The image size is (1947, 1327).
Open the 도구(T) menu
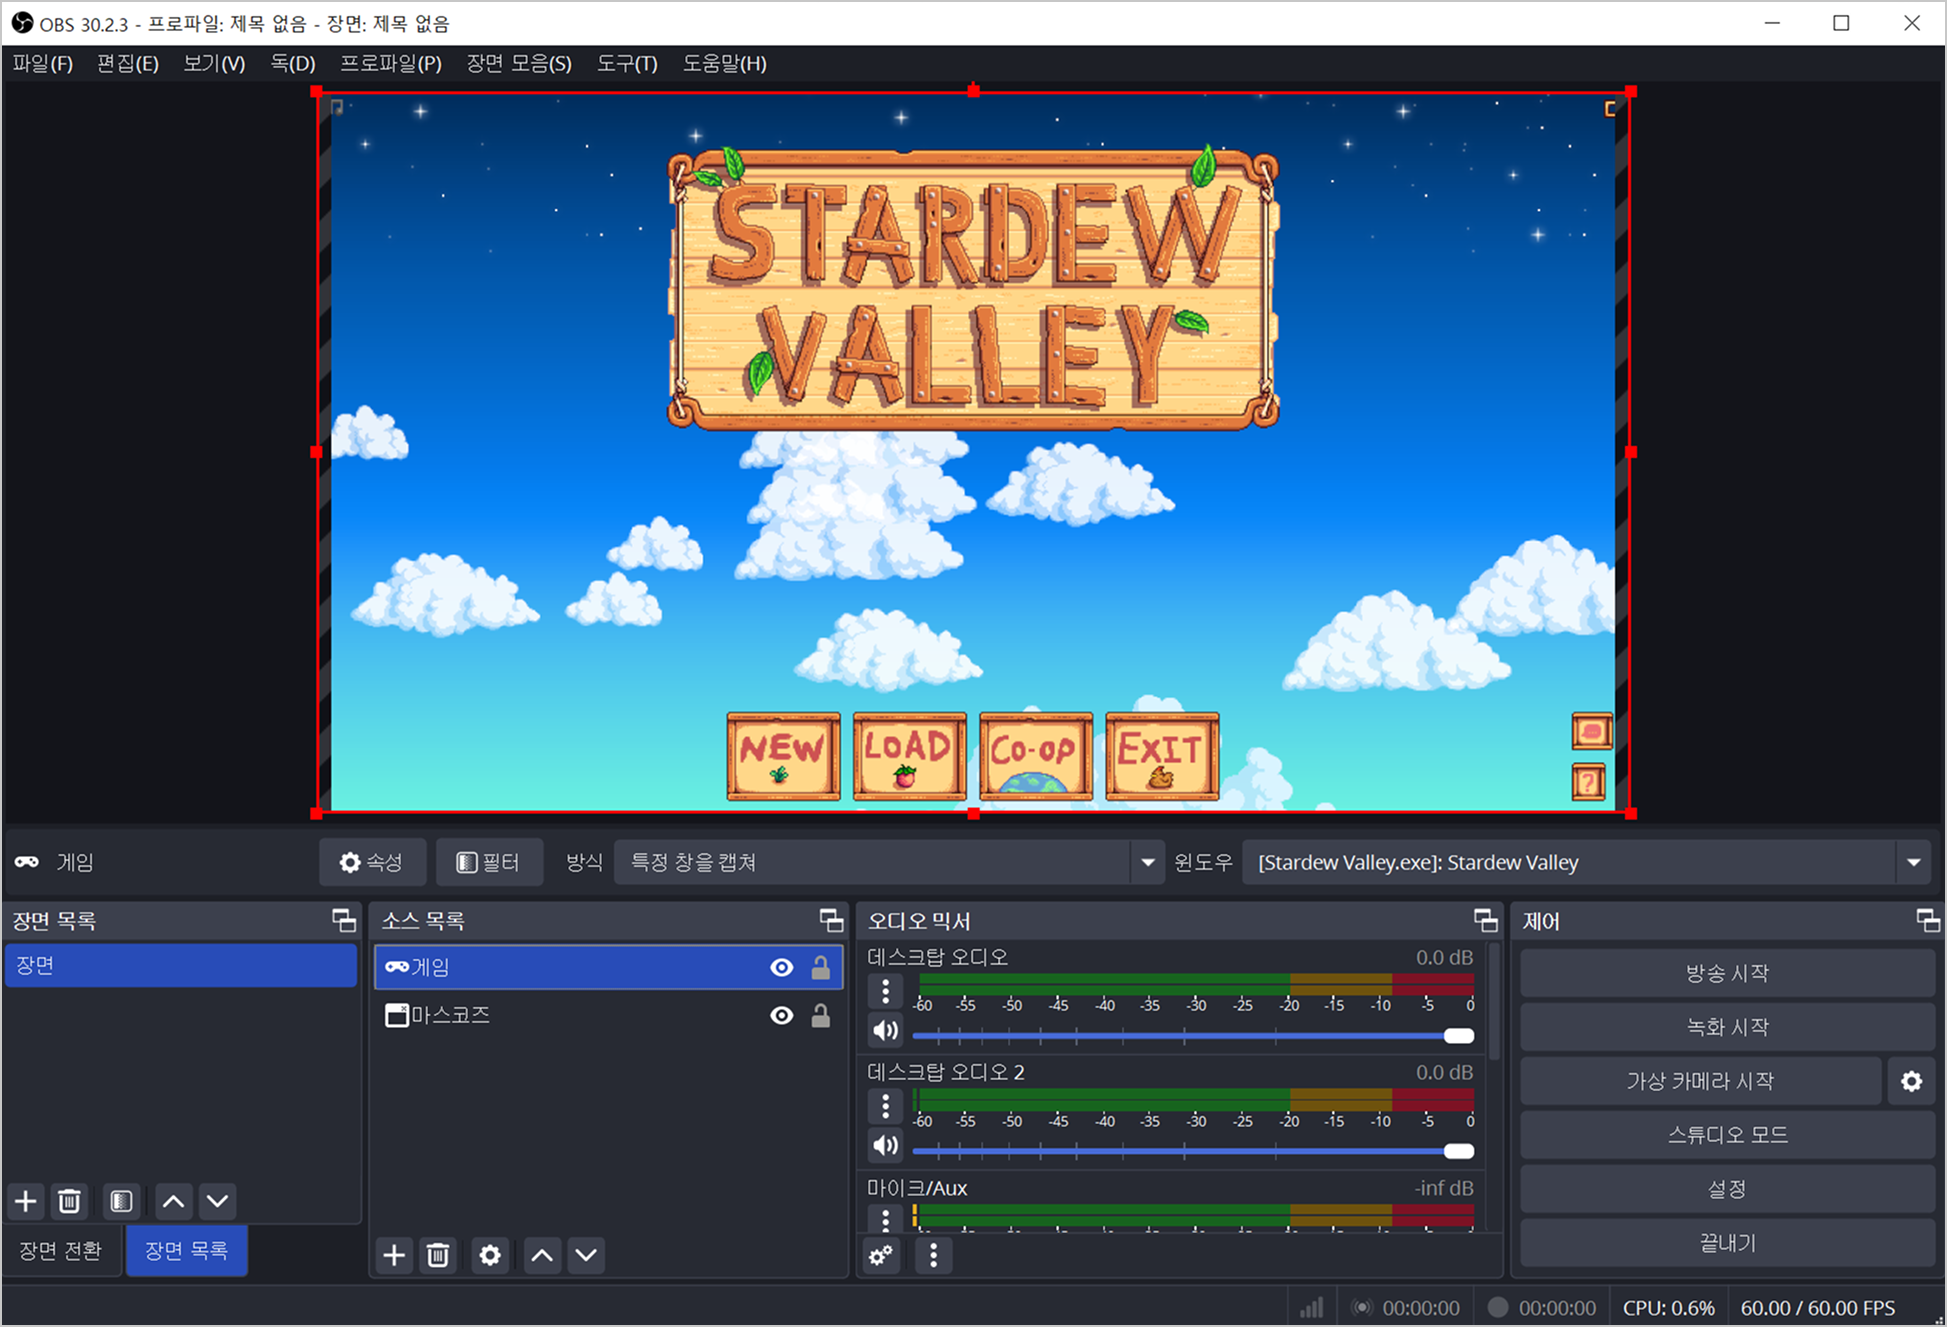pos(627,63)
